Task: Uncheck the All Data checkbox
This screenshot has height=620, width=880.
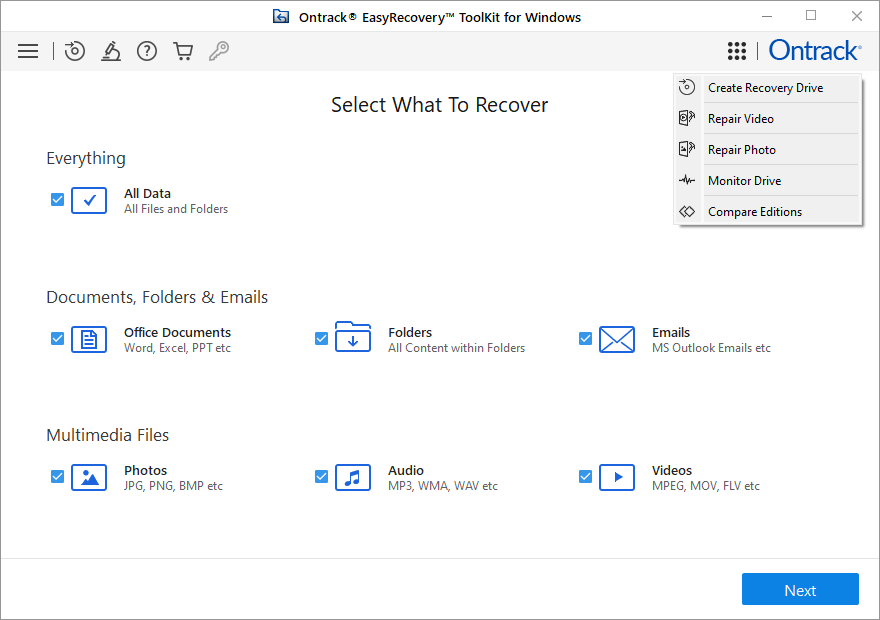Action: (57, 199)
